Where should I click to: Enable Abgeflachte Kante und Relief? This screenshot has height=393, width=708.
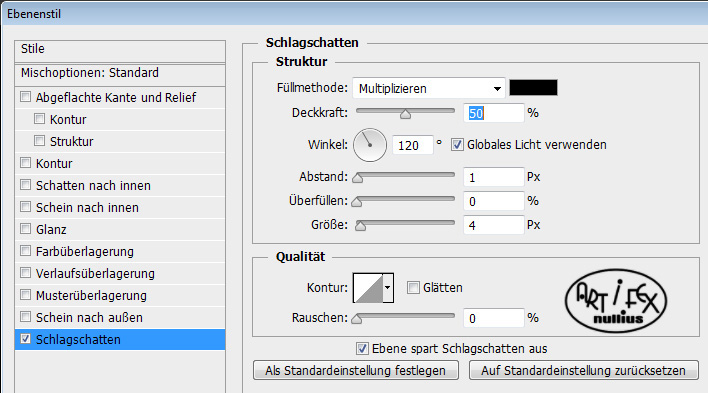[x=26, y=97]
